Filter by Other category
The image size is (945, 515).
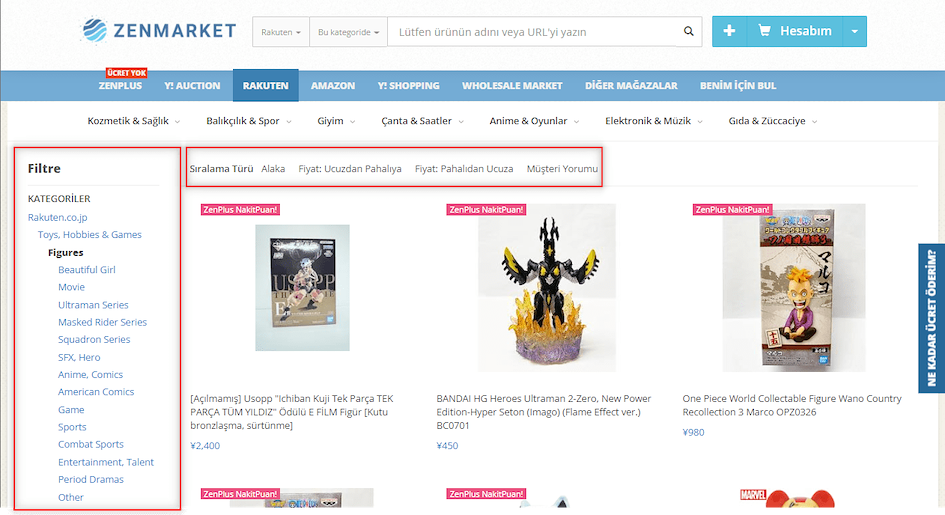point(71,497)
